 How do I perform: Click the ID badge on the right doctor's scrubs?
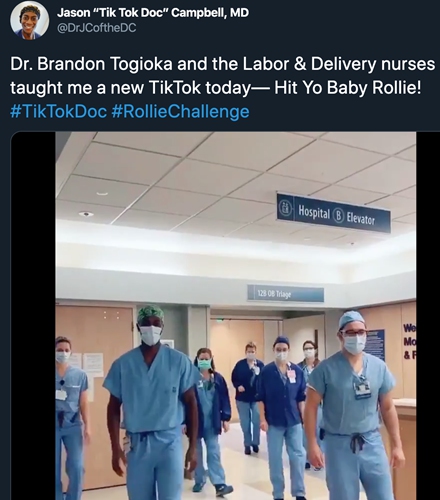[362, 388]
